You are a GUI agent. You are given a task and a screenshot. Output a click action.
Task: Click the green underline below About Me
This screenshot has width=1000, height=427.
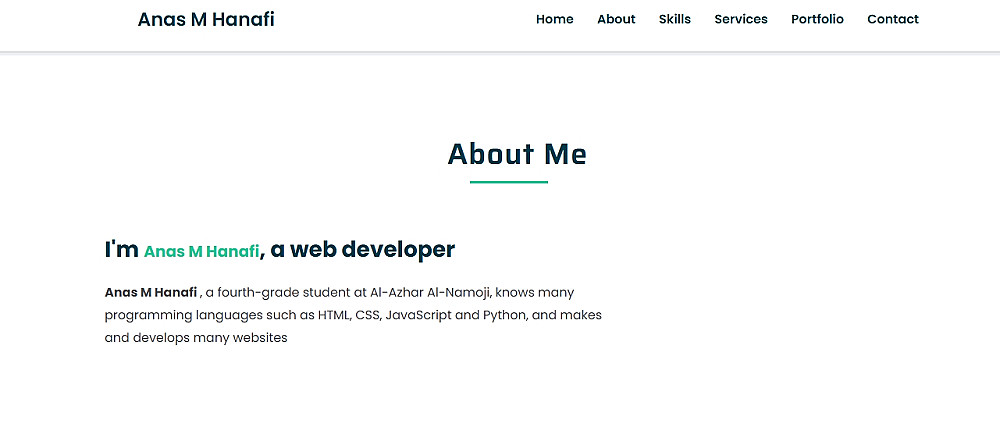(x=509, y=182)
